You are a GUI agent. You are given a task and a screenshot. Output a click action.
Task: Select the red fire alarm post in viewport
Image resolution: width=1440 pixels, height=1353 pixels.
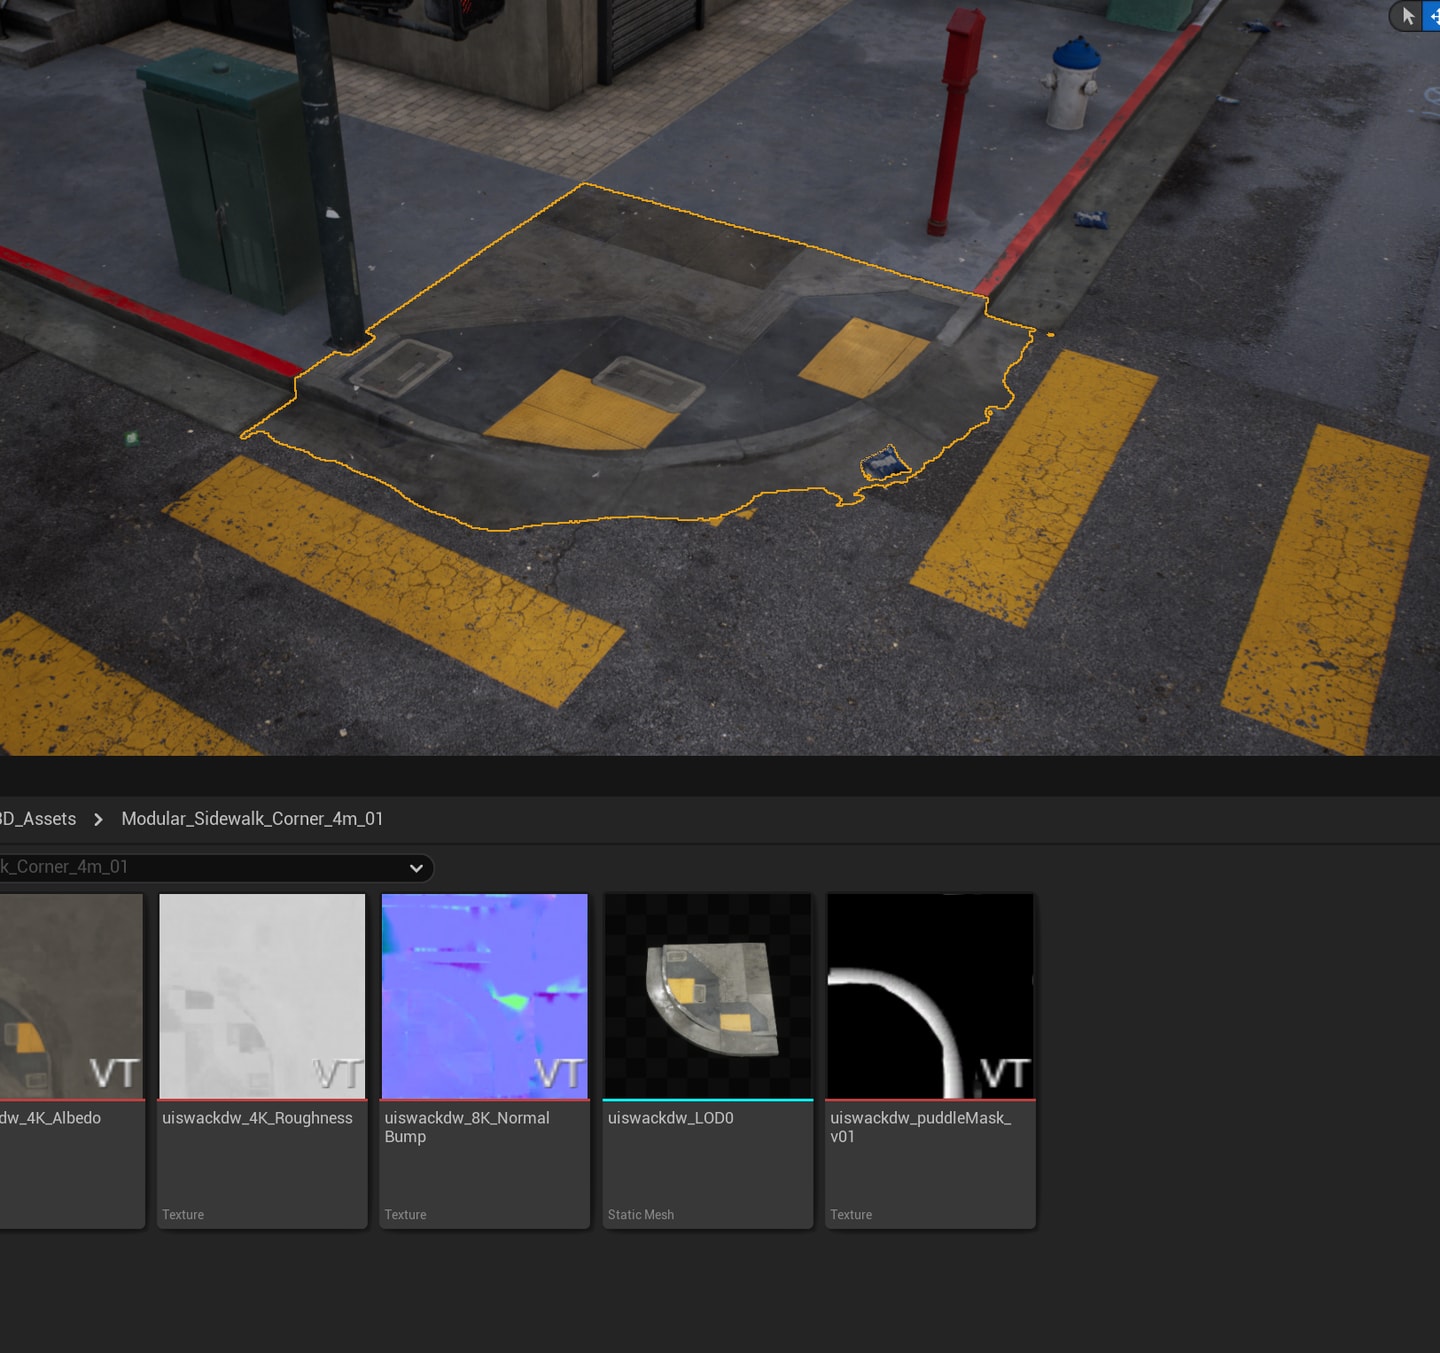(955, 120)
